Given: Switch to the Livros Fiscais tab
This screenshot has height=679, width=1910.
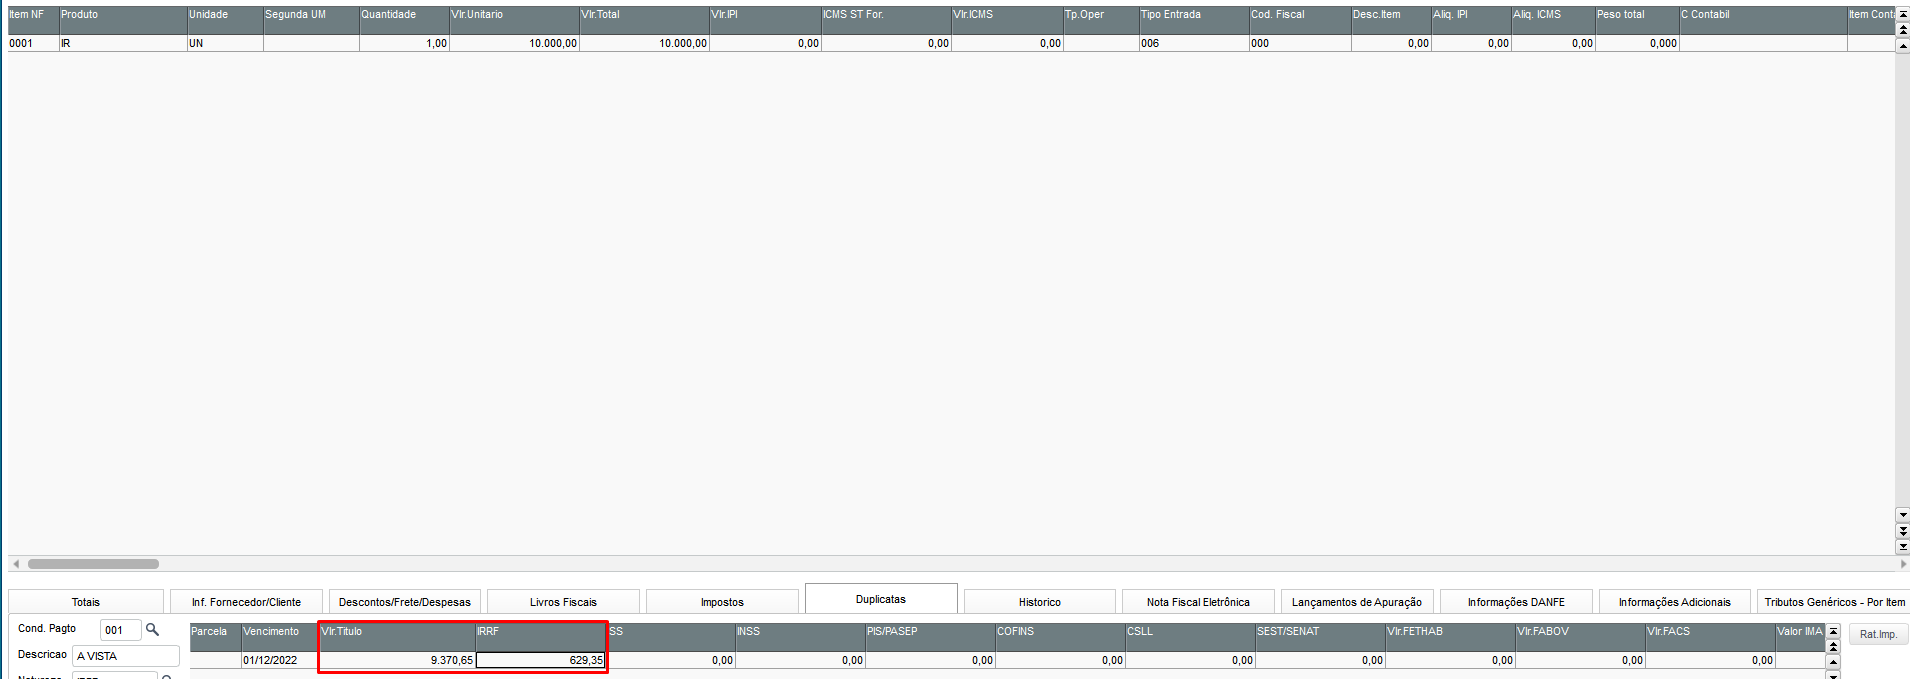Looking at the screenshot, I should tap(563, 602).
